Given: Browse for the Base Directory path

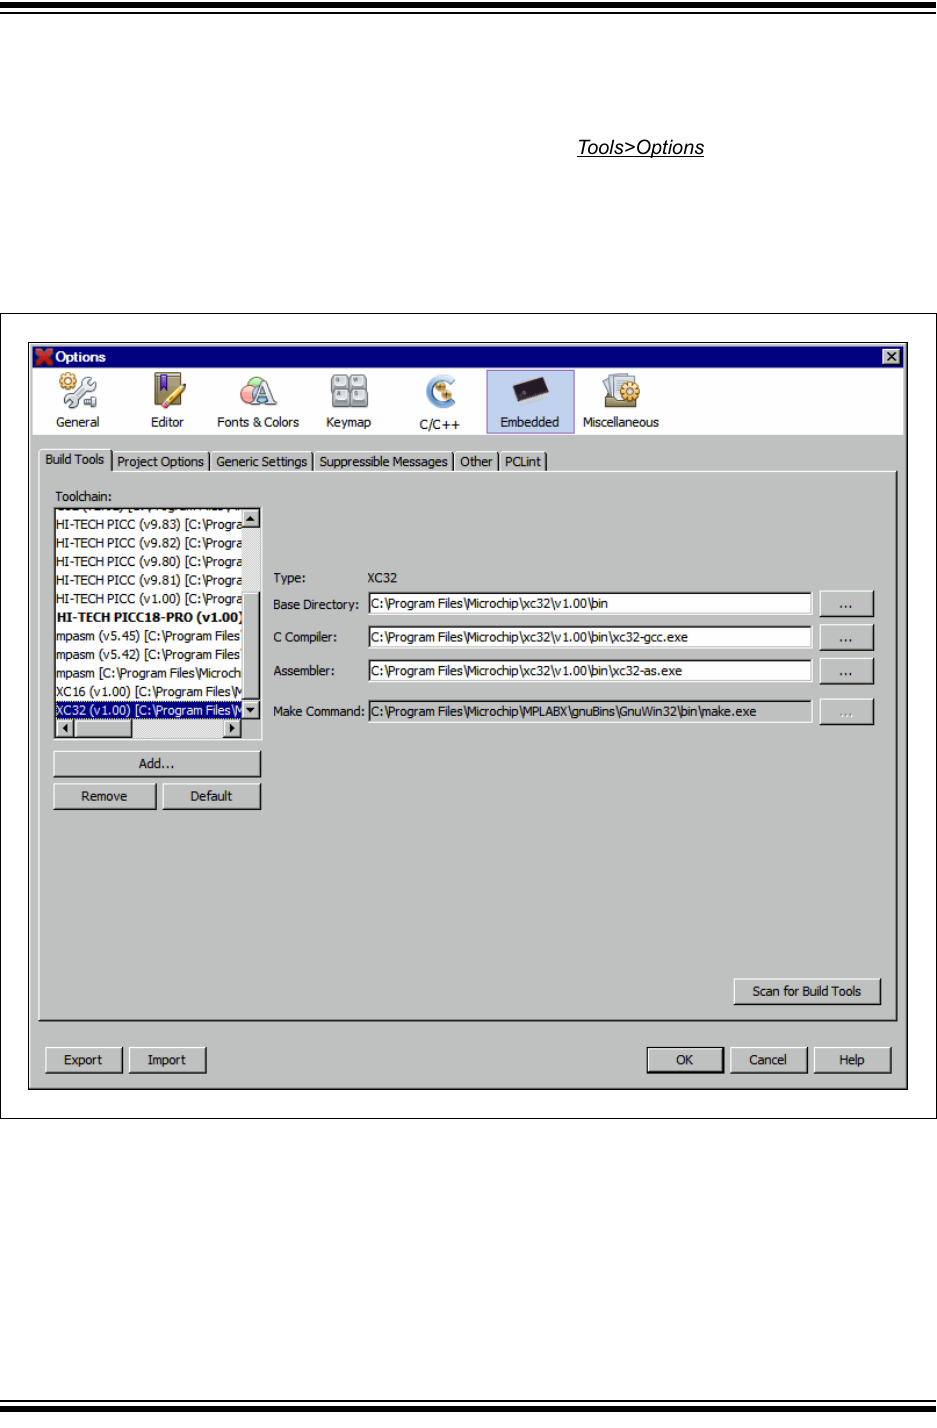Looking at the screenshot, I should [x=846, y=603].
